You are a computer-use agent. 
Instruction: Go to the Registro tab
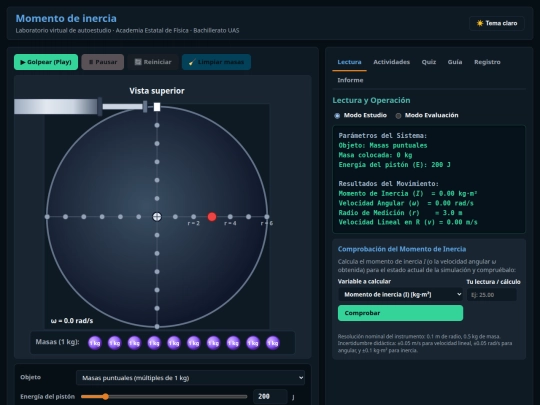point(487,62)
